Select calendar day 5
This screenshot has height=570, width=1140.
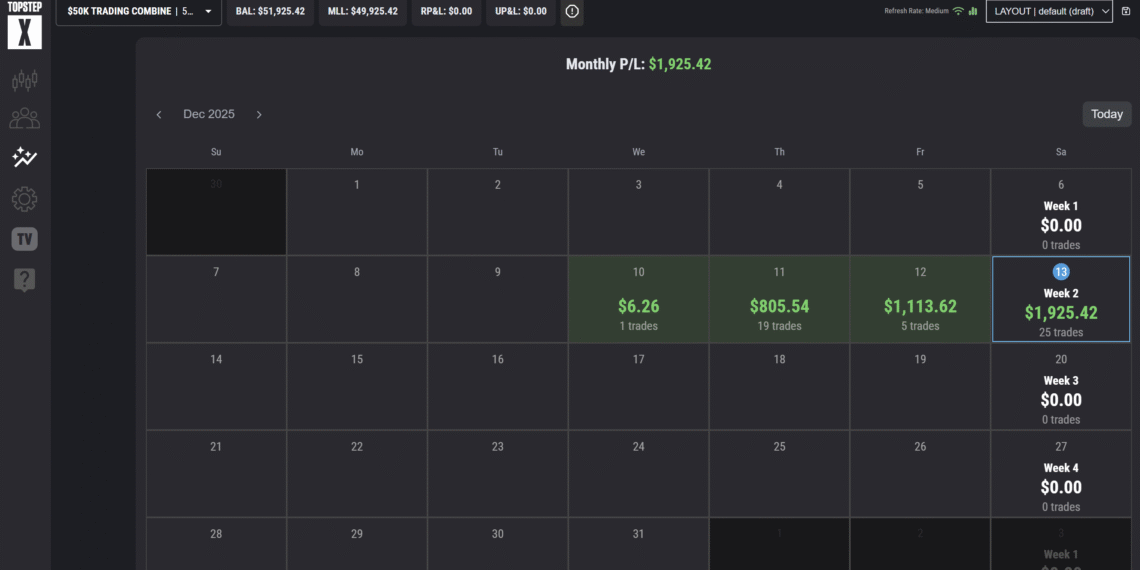click(920, 212)
